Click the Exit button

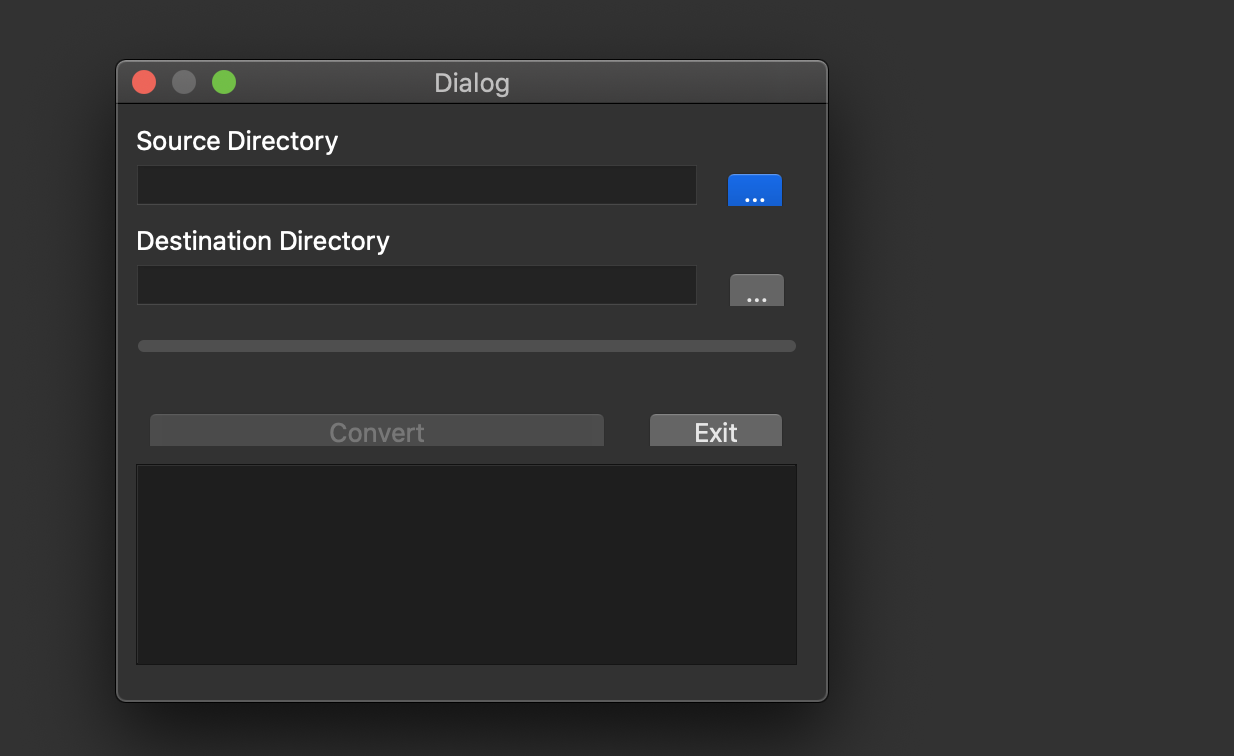click(715, 431)
